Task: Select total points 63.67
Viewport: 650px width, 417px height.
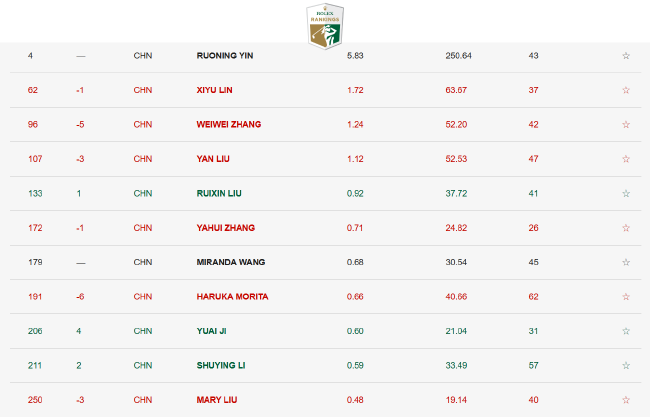Action: coord(456,90)
